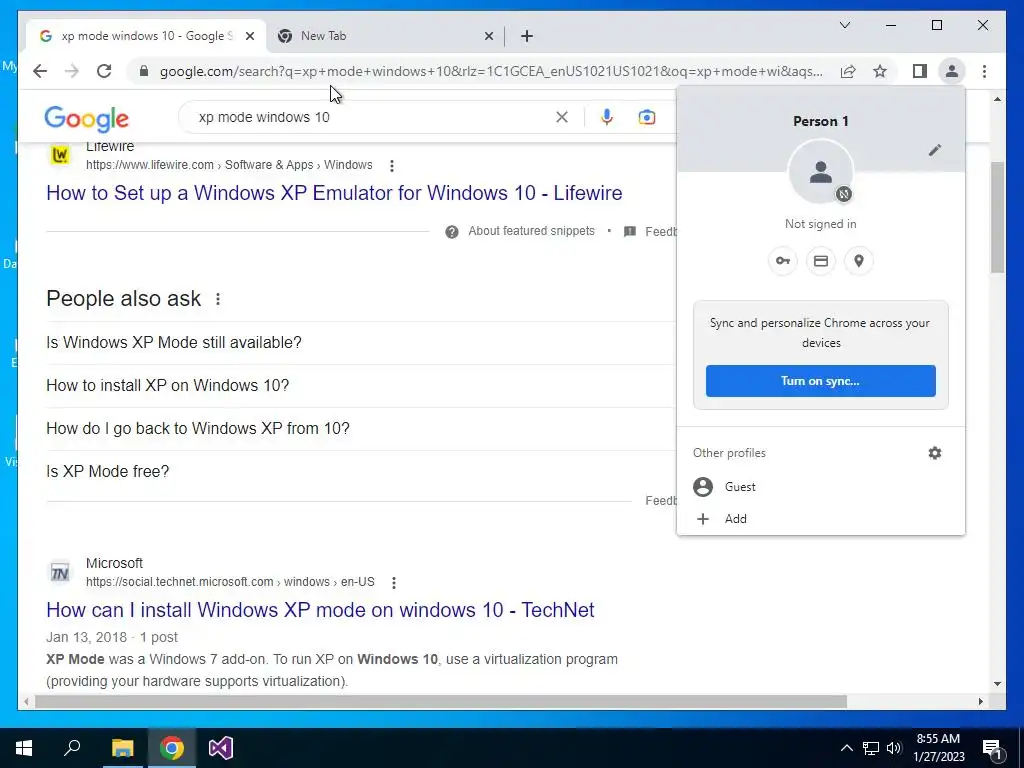Click the horizontal scroll right arrow

980,701
